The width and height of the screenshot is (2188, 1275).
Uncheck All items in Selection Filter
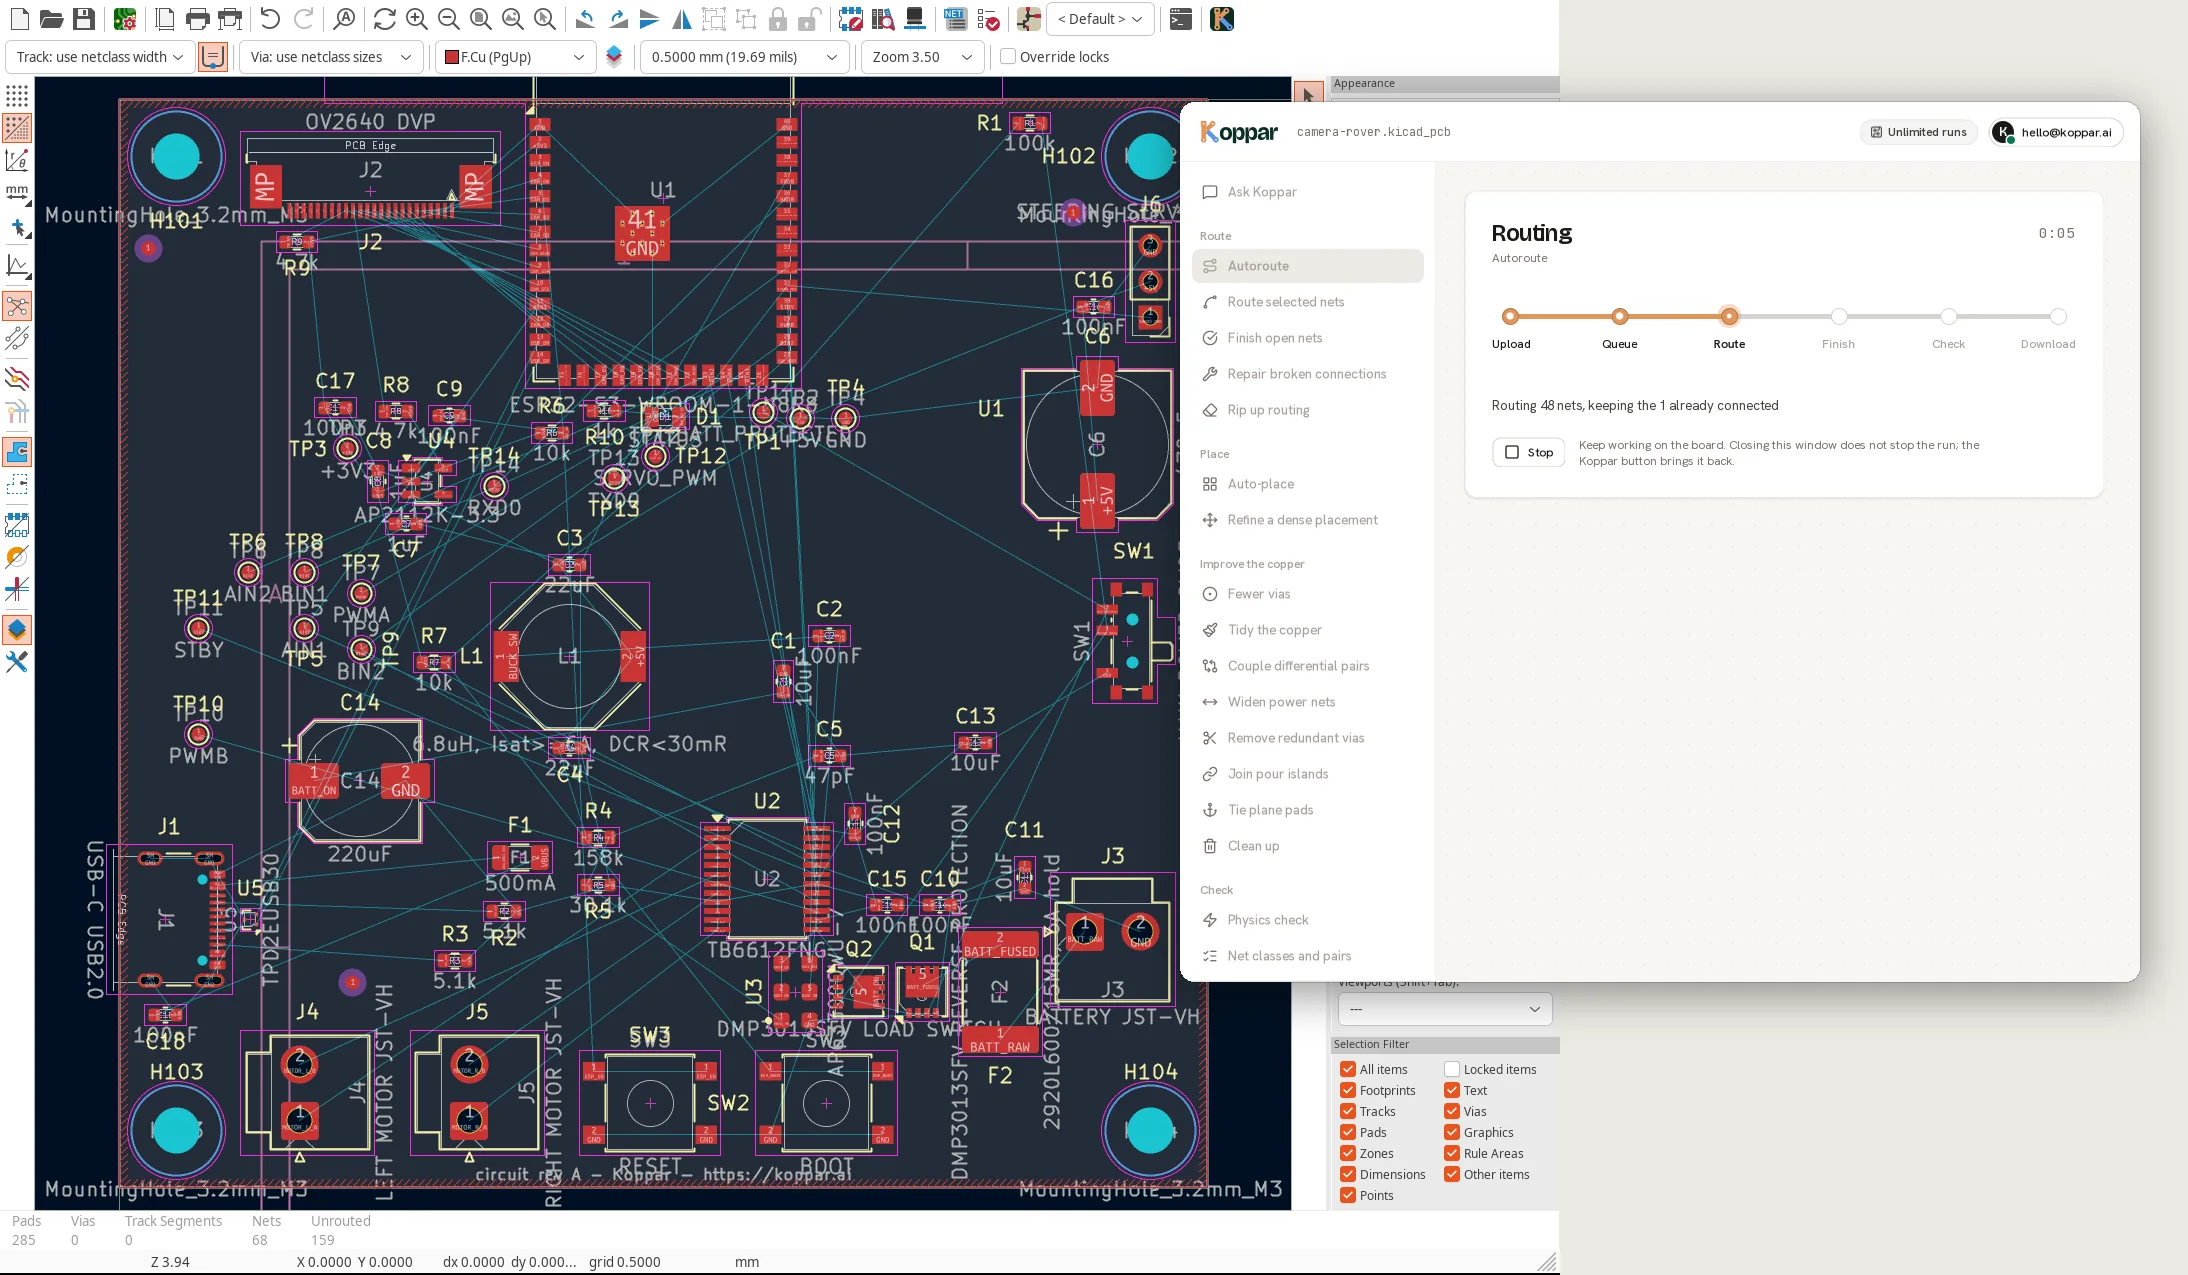(x=1348, y=1069)
